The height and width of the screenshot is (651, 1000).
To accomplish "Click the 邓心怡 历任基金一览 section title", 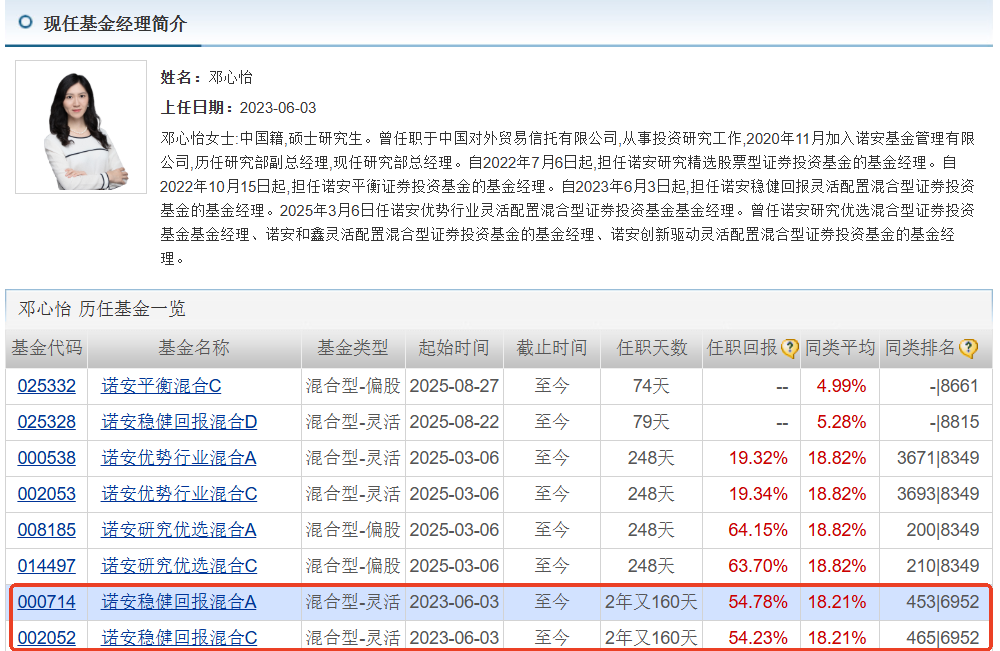I will pos(102,309).
